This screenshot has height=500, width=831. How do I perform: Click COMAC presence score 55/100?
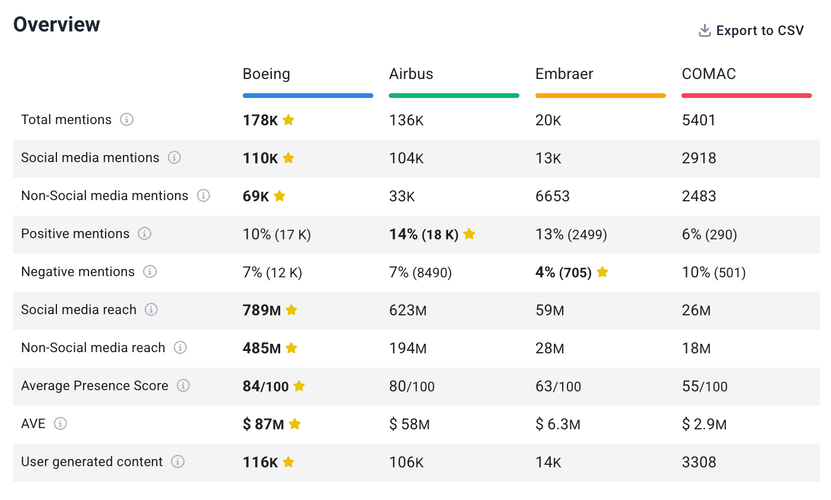pos(704,386)
